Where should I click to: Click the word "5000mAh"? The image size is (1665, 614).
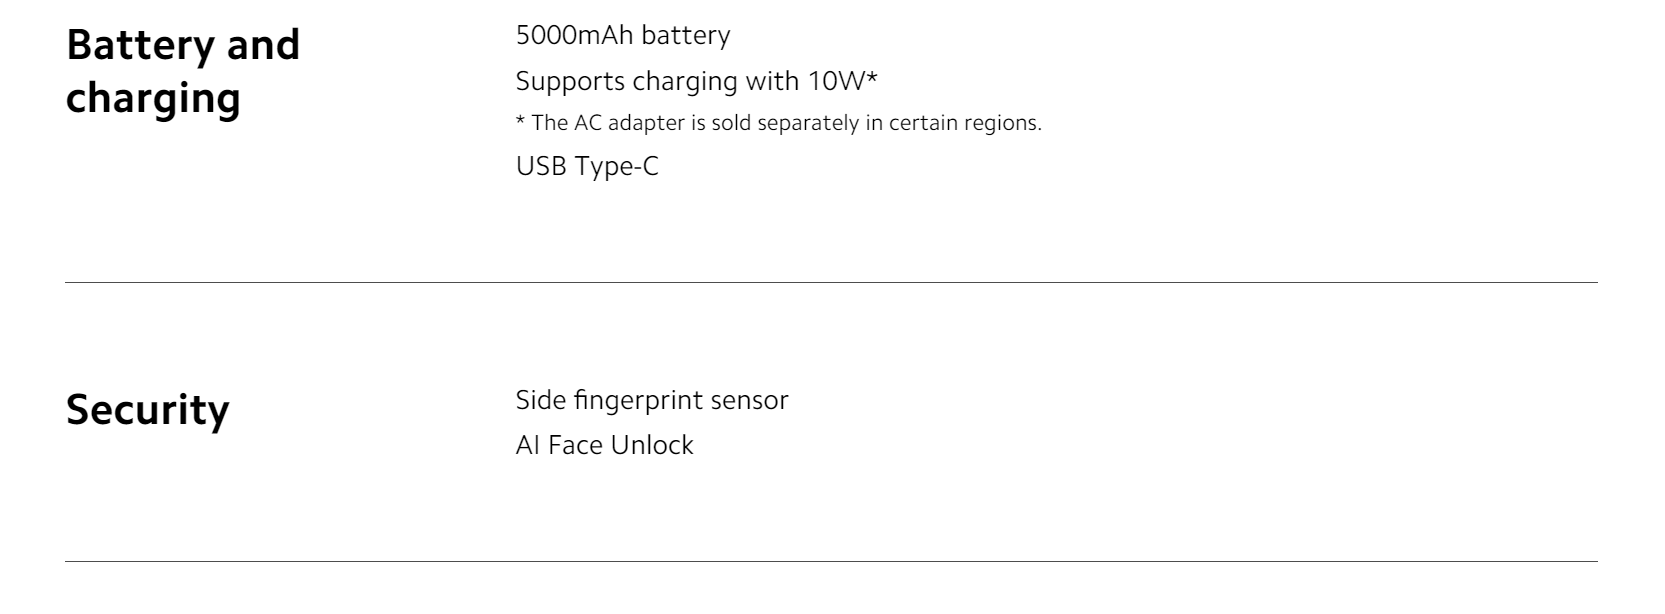pyautogui.click(x=574, y=35)
